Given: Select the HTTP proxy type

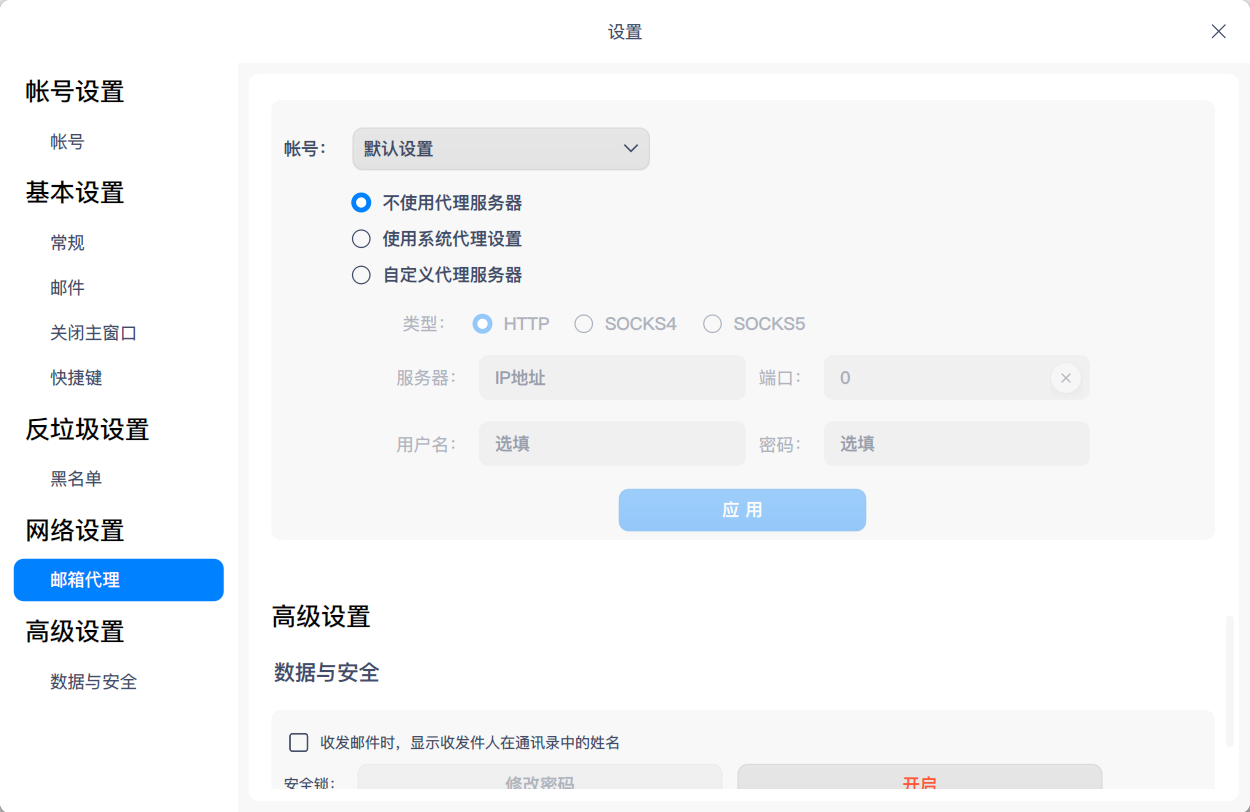Looking at the screenshot, I should coord(482,323).
